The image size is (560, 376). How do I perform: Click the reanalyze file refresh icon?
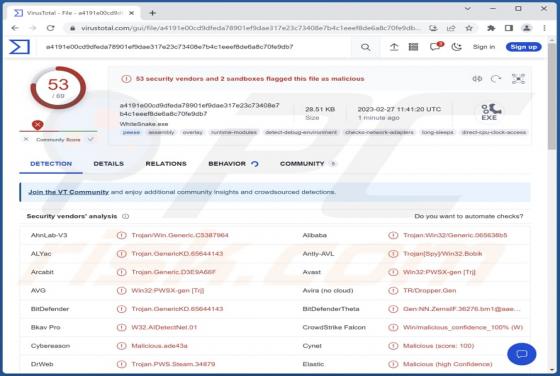(x=495, y=79)
